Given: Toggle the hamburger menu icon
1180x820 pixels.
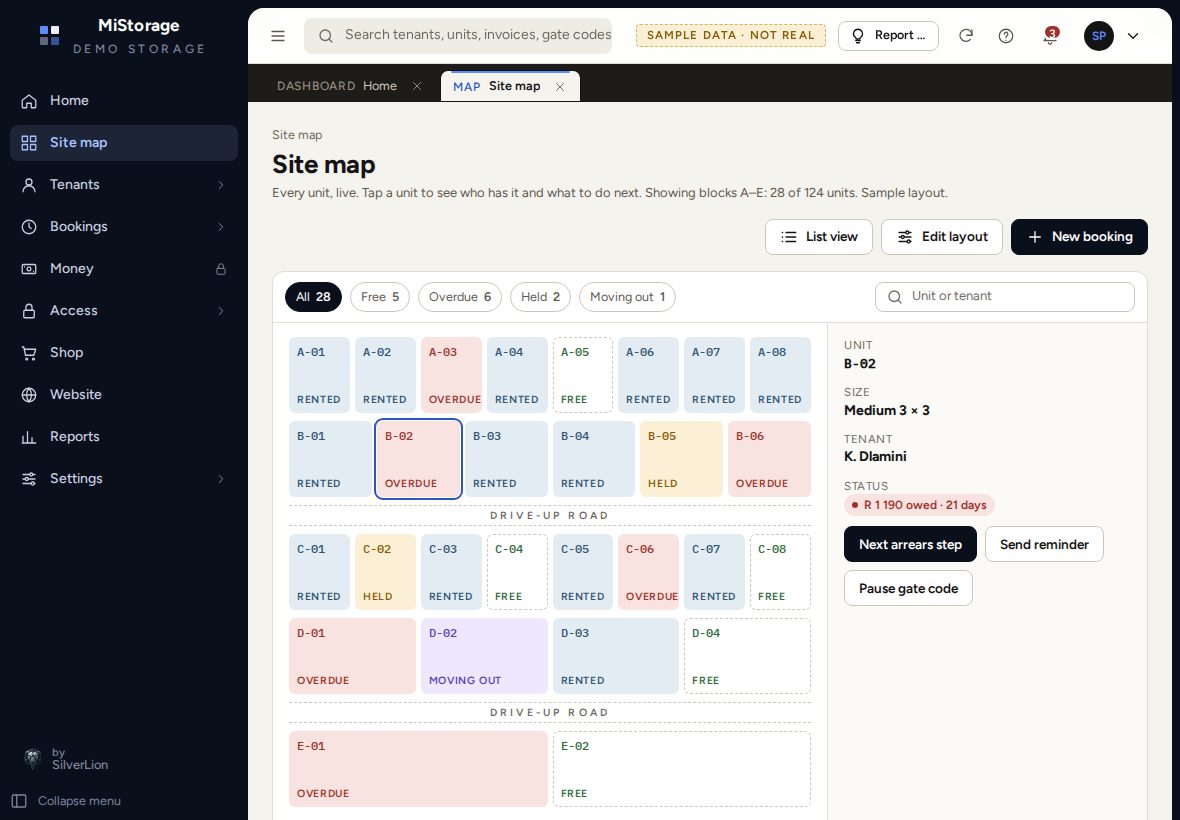Looking at the screenshot, I should tap(278, 36).
